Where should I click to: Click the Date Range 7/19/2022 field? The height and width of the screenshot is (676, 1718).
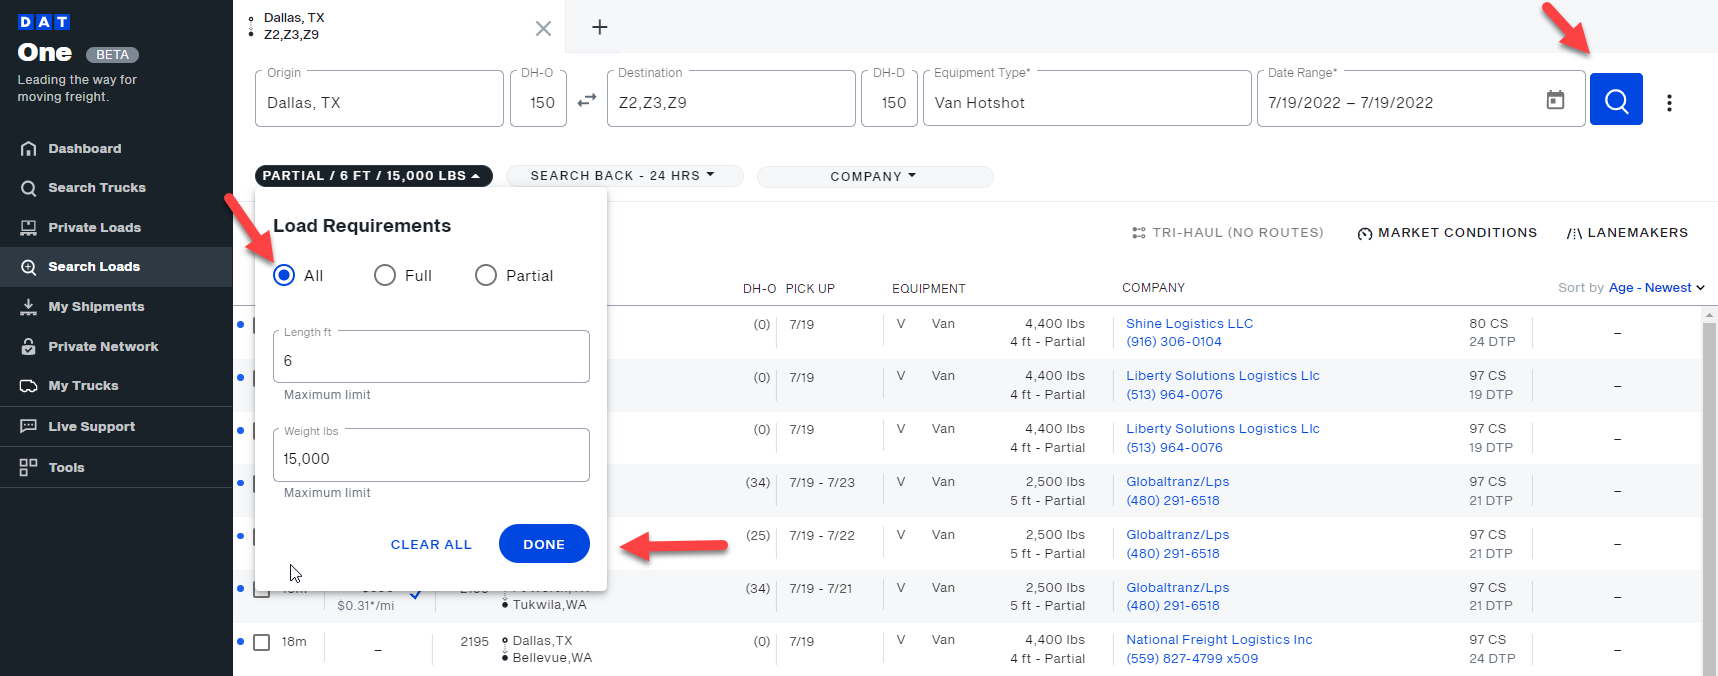1420,99
